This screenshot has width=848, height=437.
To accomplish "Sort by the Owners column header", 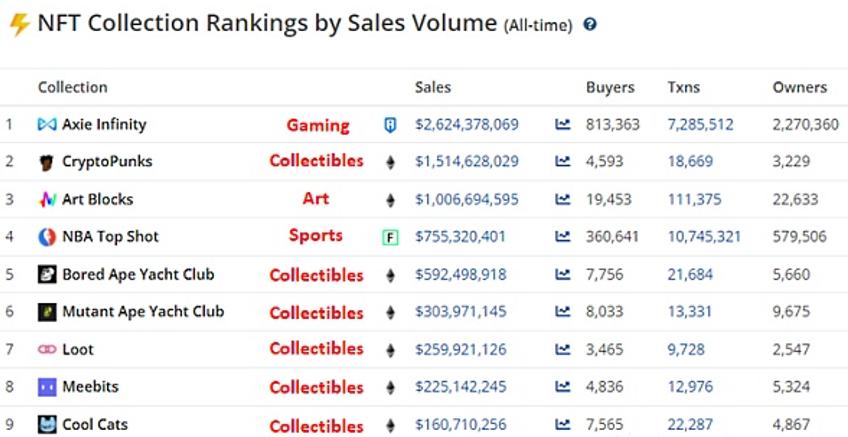I will coord(800,87).
